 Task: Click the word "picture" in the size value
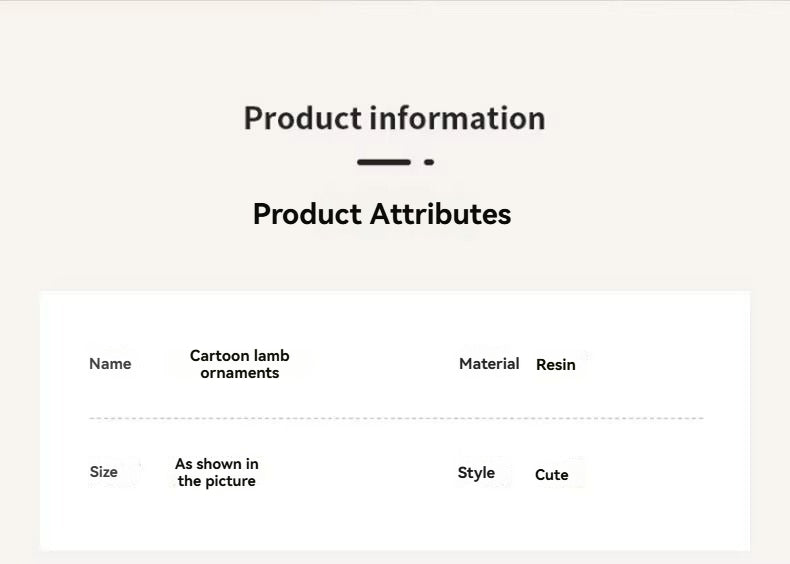tap(229, 481)
